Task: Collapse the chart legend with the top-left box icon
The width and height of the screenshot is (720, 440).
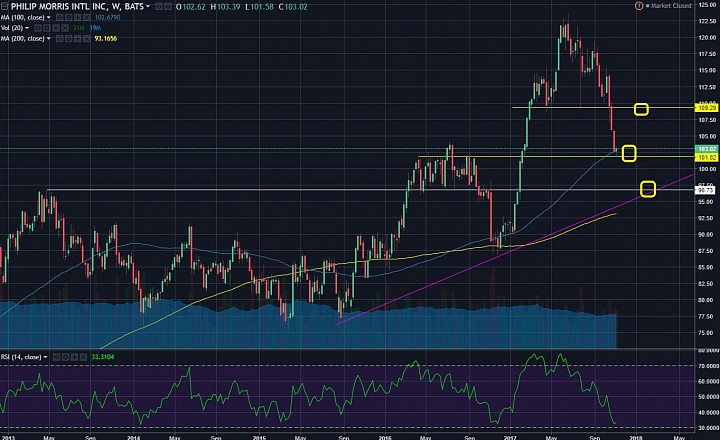Action: [x=4, y=6]
